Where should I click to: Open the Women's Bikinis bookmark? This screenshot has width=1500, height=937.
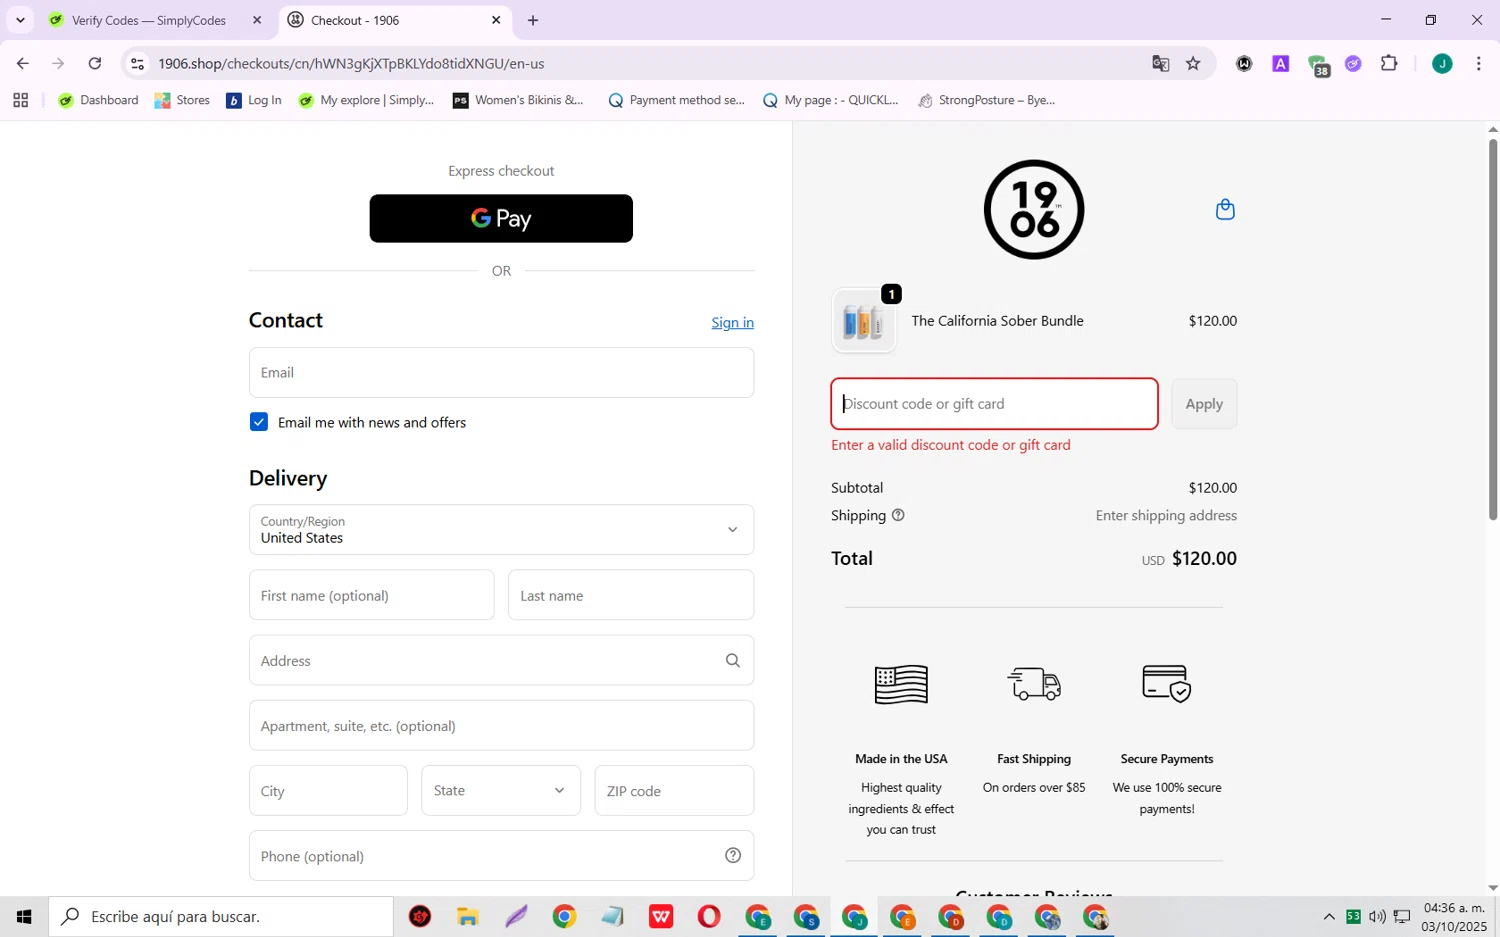click(x=518, y=100)
